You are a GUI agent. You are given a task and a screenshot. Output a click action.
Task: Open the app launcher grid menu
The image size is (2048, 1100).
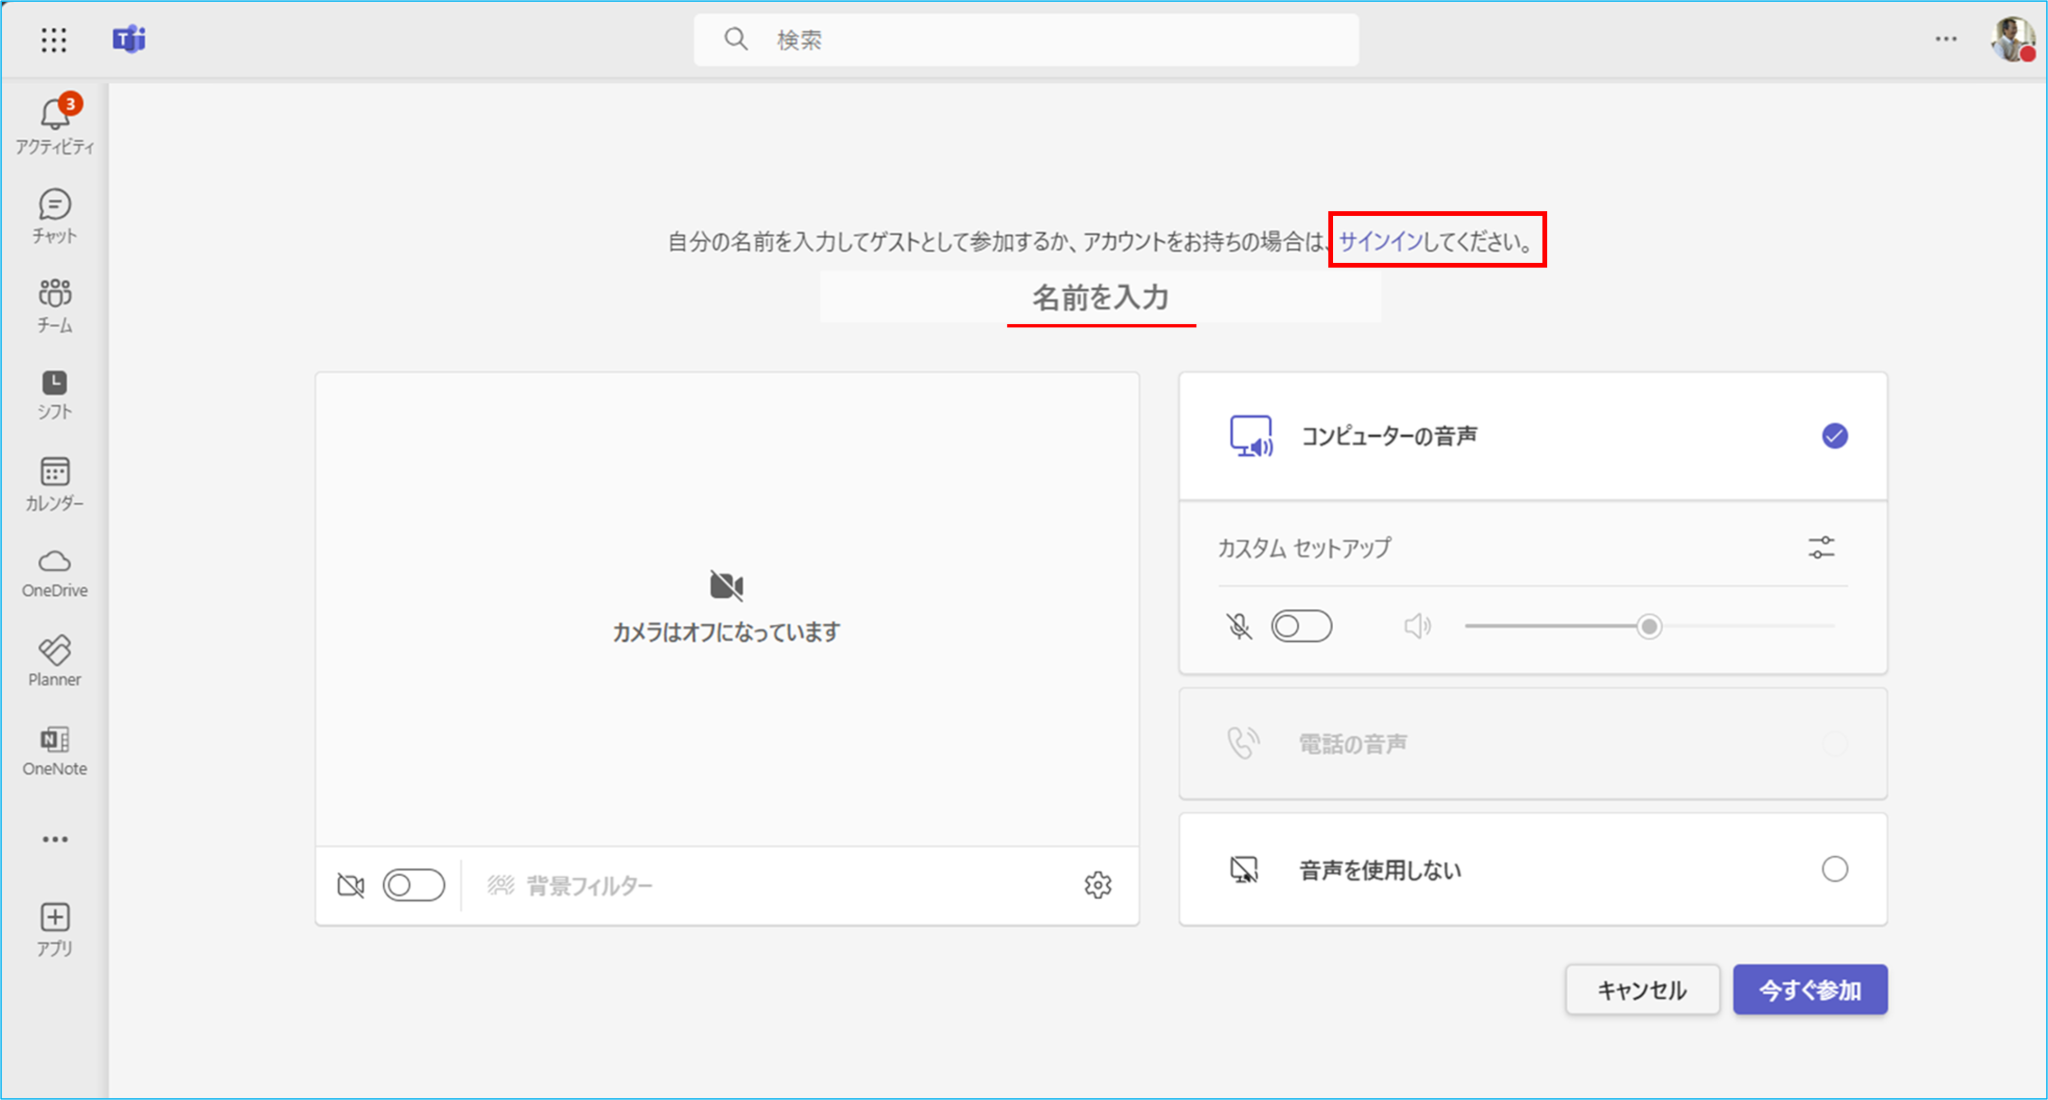pos(54,40)
